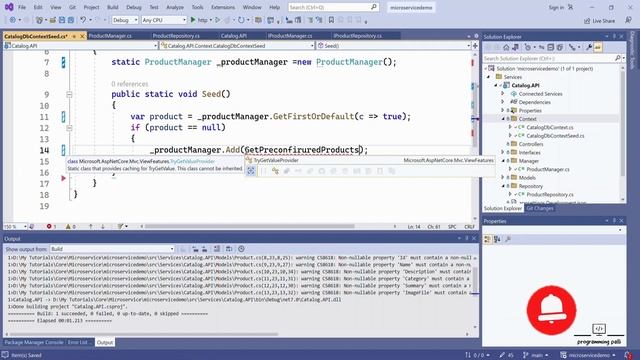This screenshot has width=640, height=360.
Task: Collapse the if block outlining box at line 12
Action: click(x=69, y=128)
